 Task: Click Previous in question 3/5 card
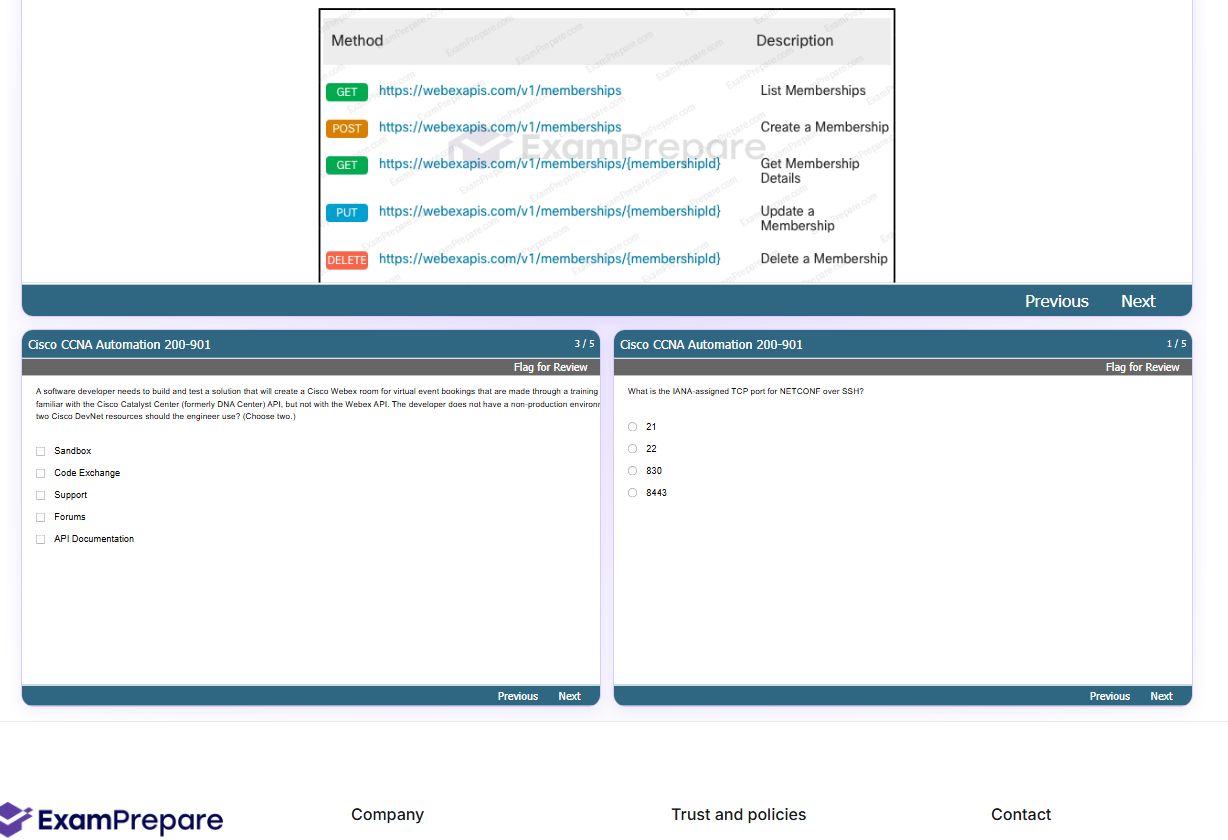click(x=518, y=696)
